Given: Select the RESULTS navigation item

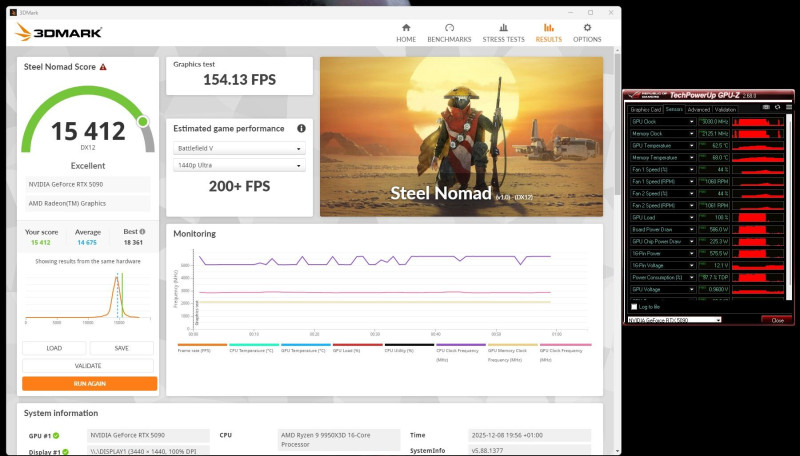Looking at the screenshot, I should click(x=548, y=33).
